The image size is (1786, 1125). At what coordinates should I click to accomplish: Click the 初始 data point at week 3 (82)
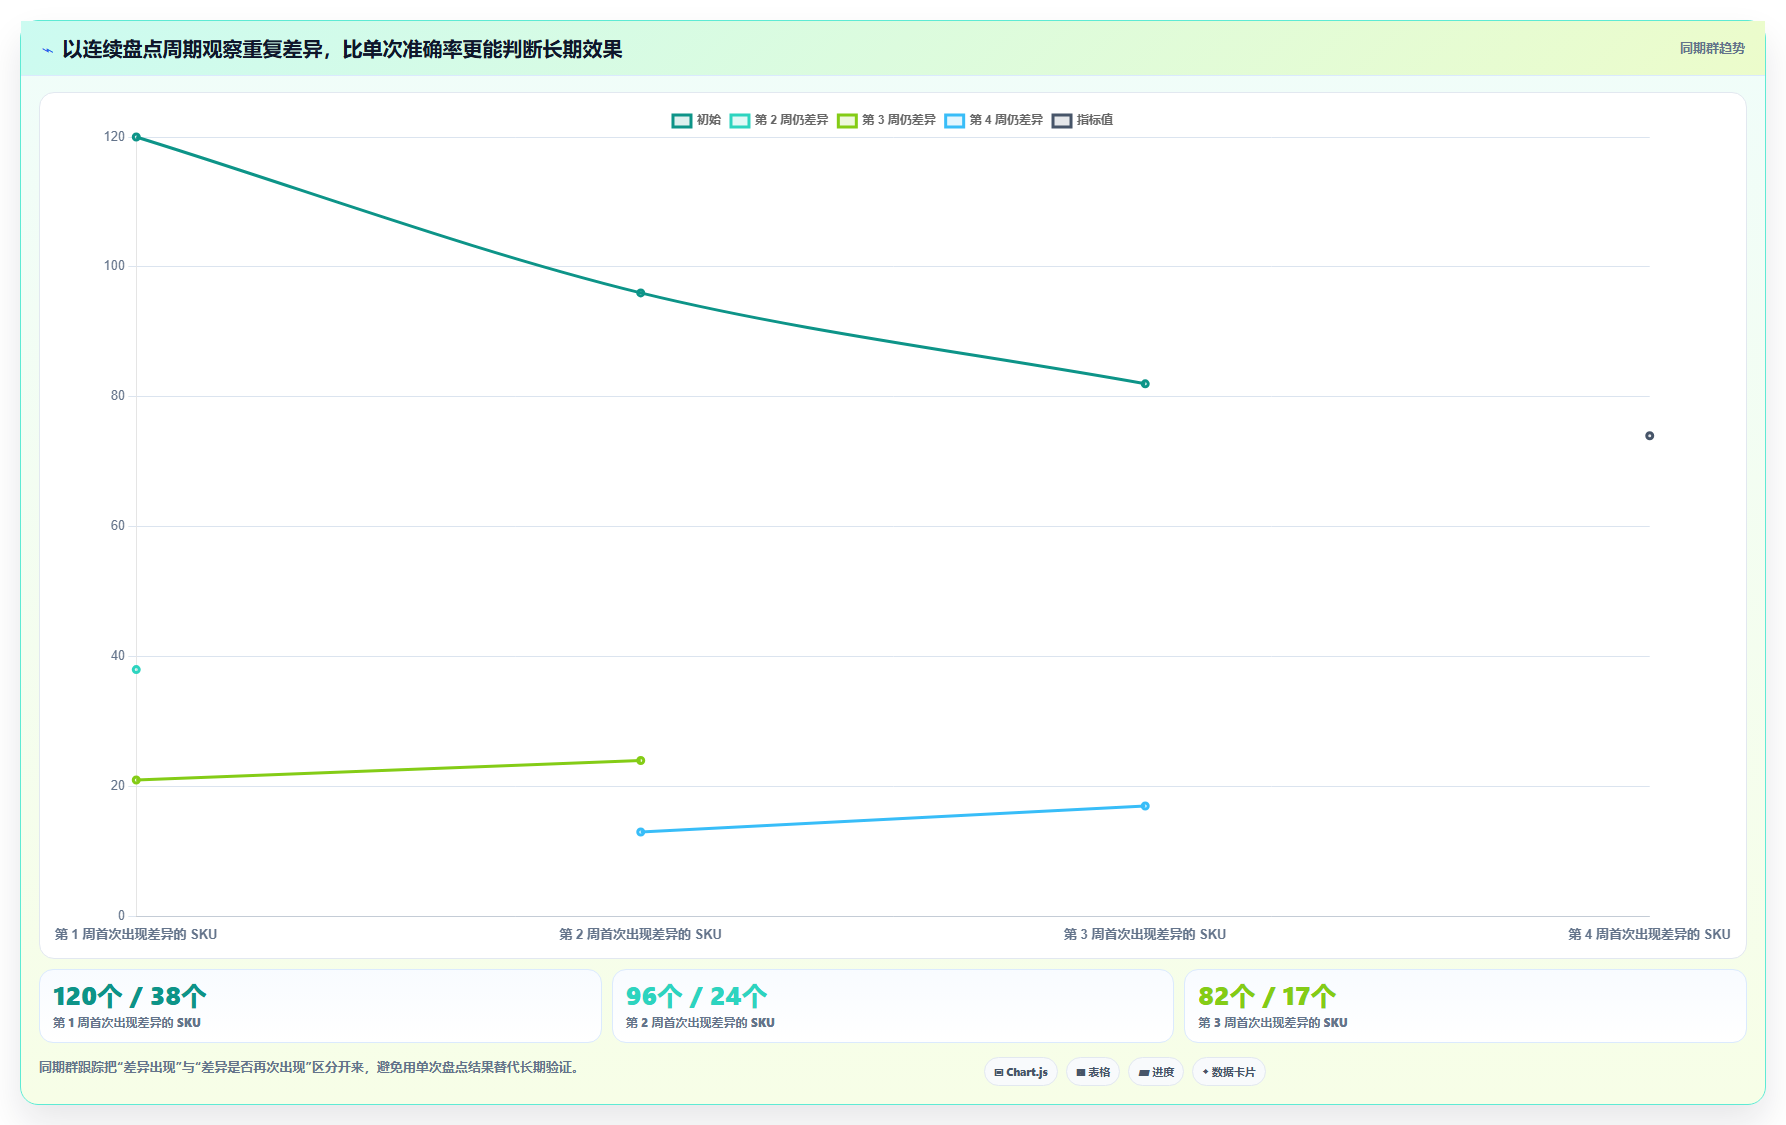click(1145, 384)
